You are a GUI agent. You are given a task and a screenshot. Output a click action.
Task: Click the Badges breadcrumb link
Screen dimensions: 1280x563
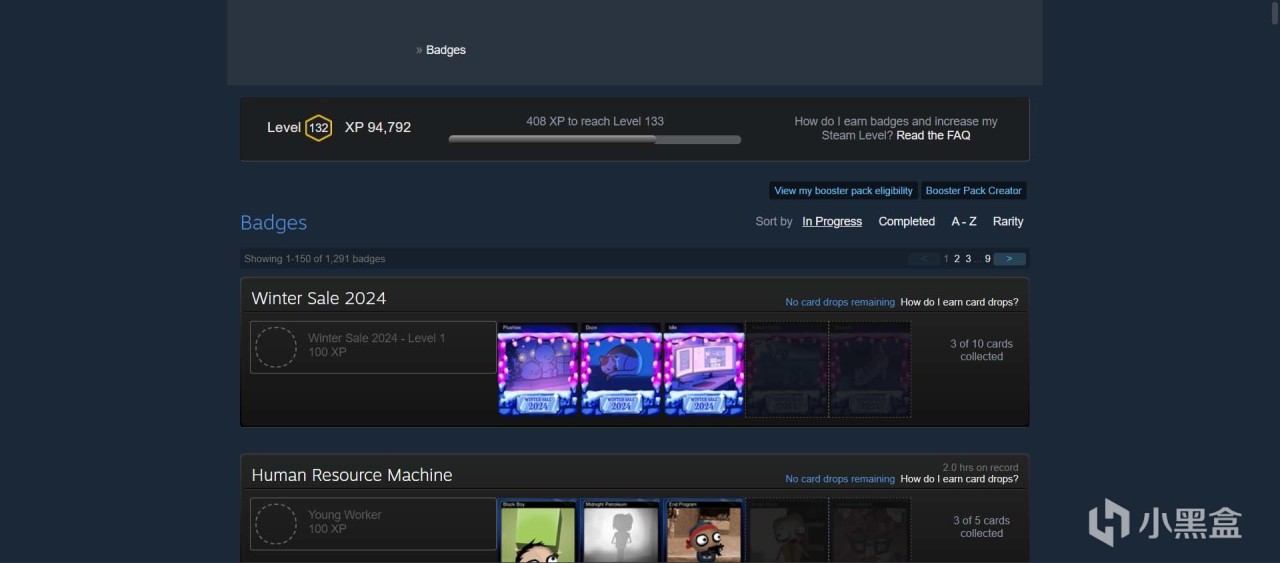[446, 50]
